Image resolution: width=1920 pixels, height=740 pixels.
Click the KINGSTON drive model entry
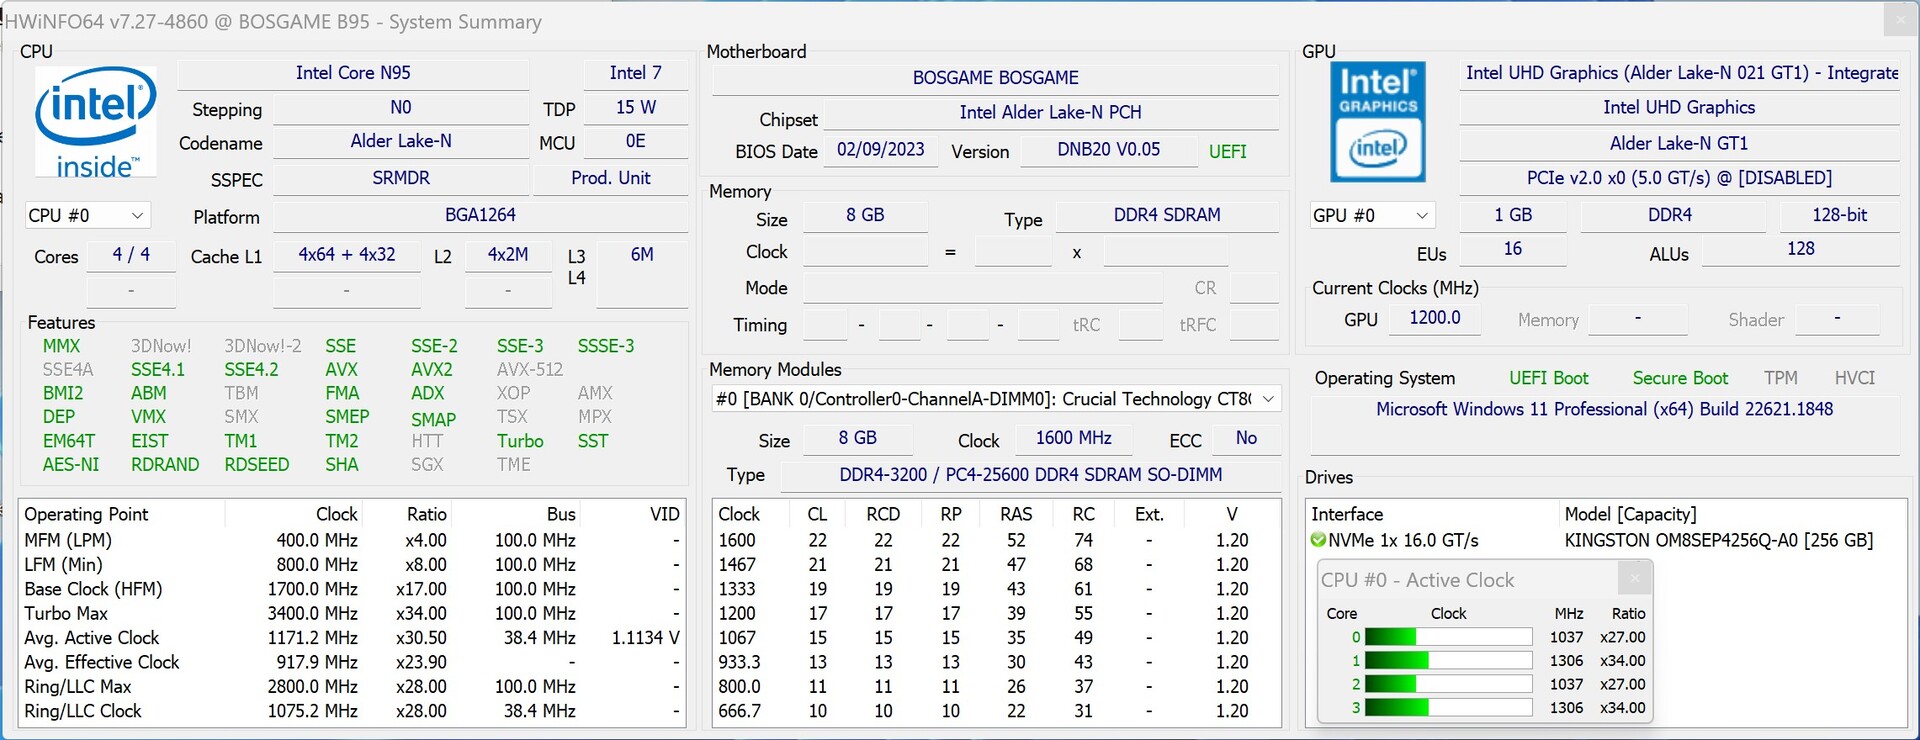[1718, 540]
